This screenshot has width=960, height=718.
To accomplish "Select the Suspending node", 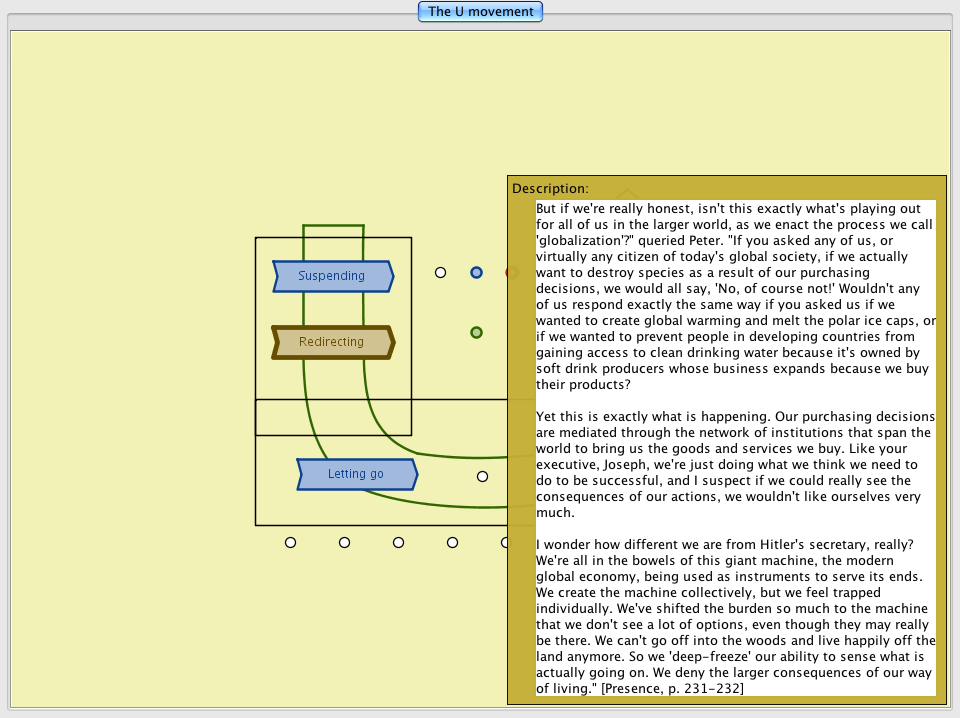I will tap(332, 276).
